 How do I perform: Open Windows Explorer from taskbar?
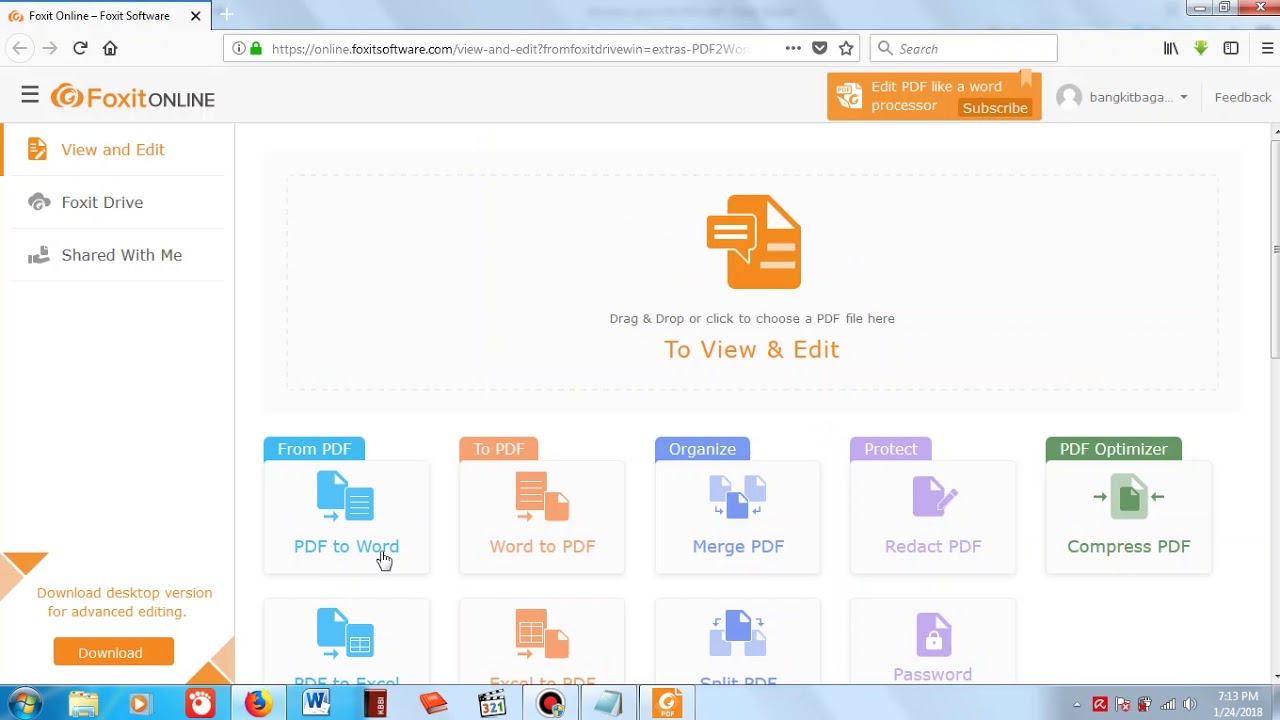point(83,704)
